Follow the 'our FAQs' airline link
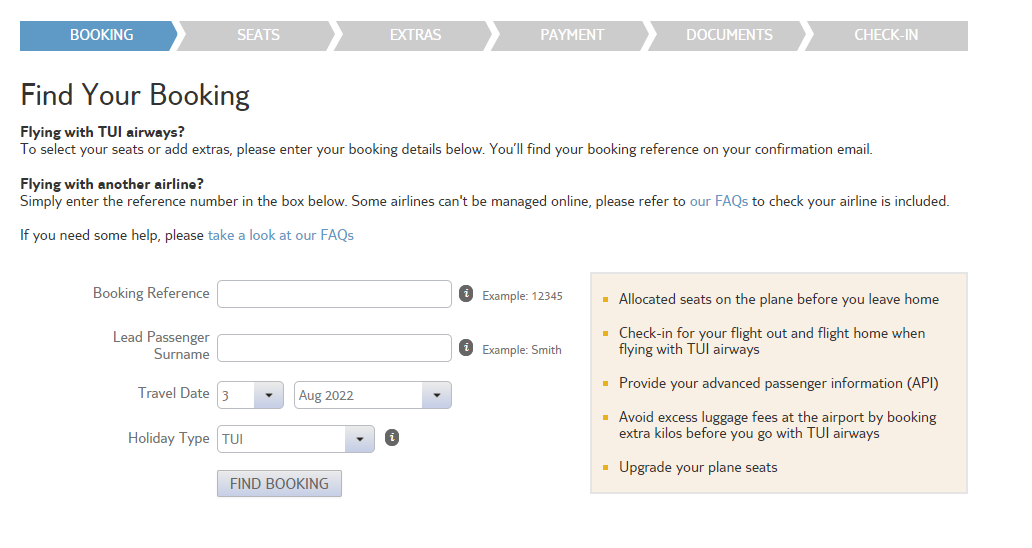The width and height of the screenshot is (1032, 548). [718, 201]
